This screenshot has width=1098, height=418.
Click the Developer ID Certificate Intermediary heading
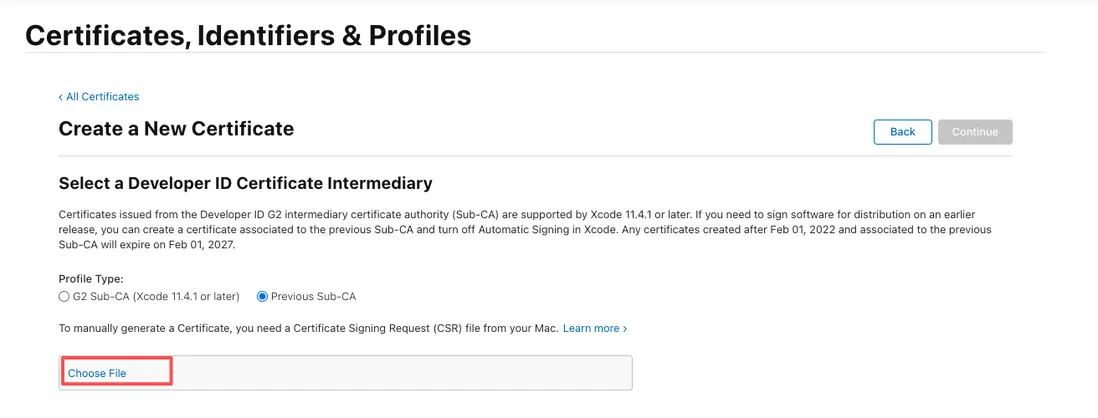pyautogui.click(x=245, y=183)
